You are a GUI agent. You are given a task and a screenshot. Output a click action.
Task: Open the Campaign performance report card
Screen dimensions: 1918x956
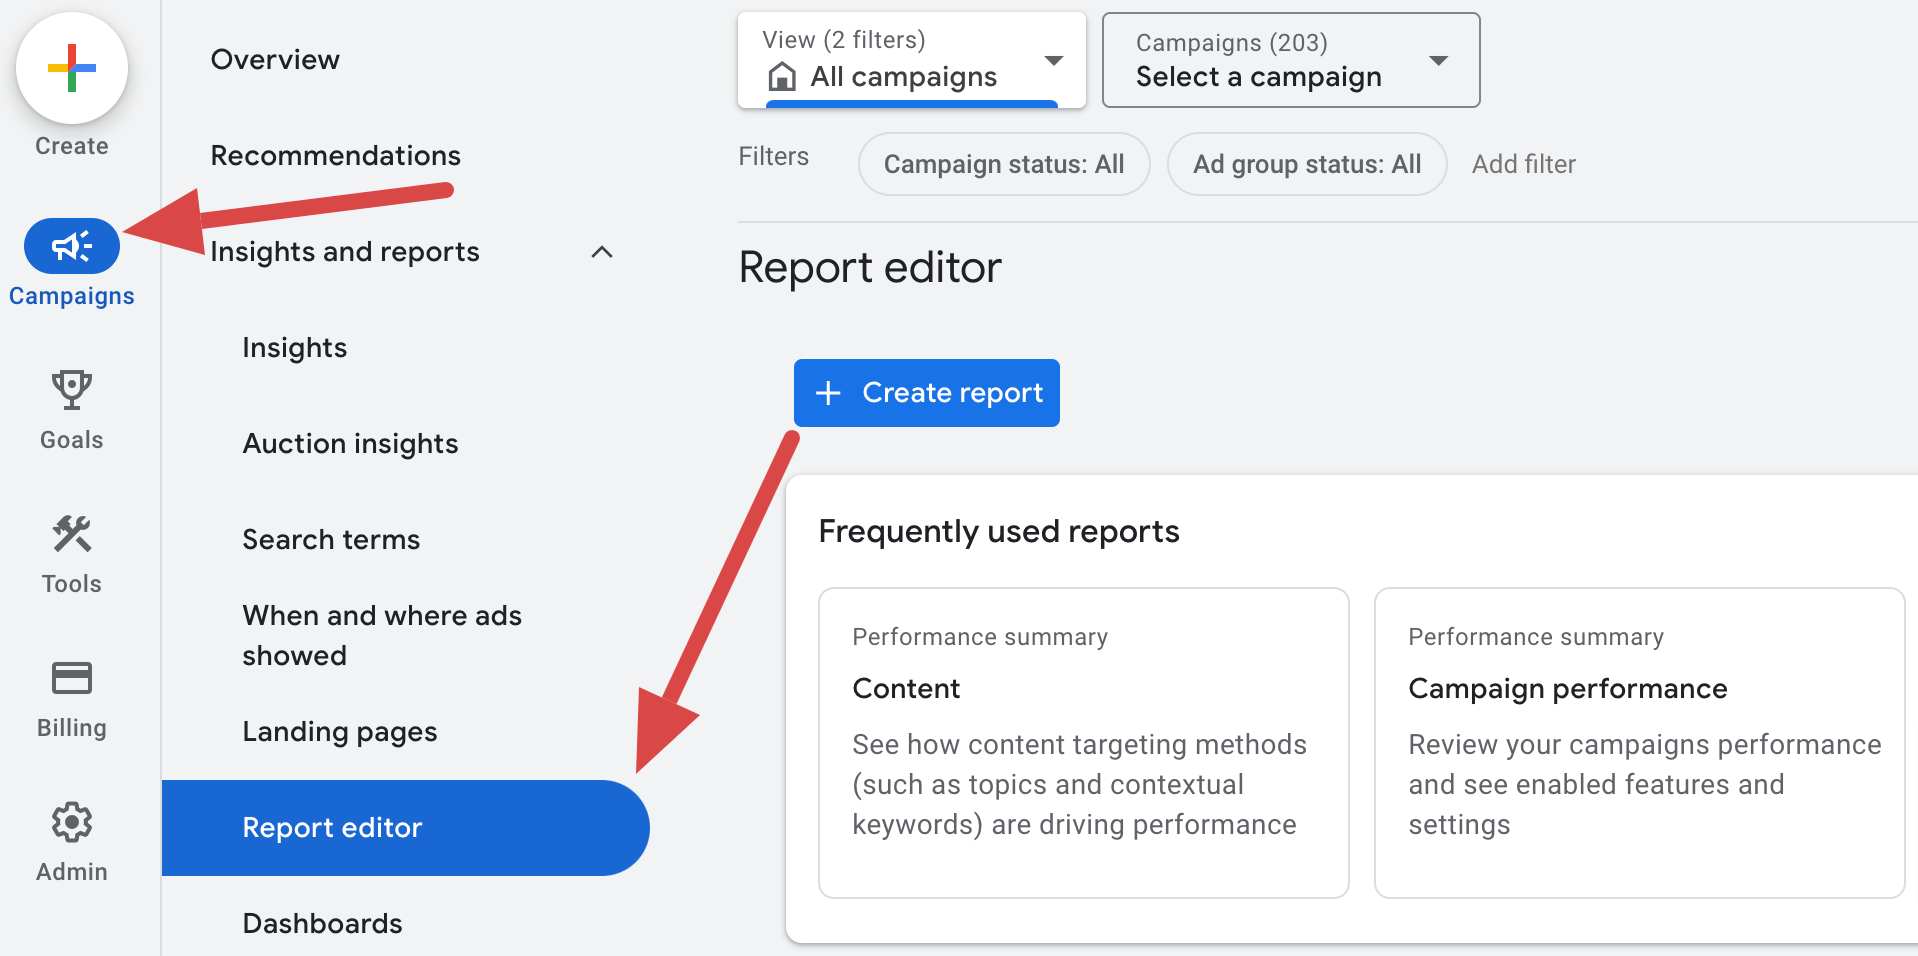[1640, 743]
